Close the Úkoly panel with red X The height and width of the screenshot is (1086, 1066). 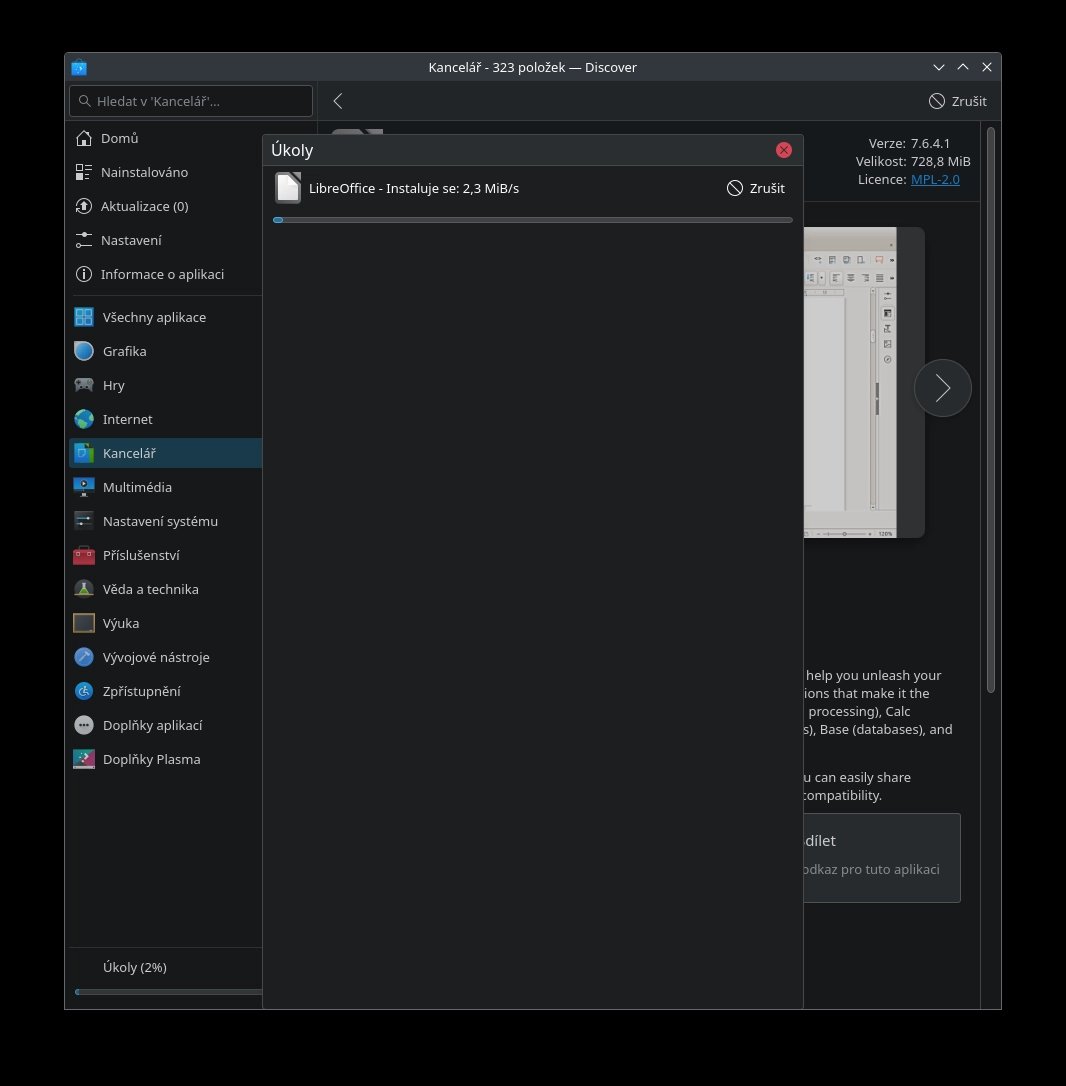point(783,150)
